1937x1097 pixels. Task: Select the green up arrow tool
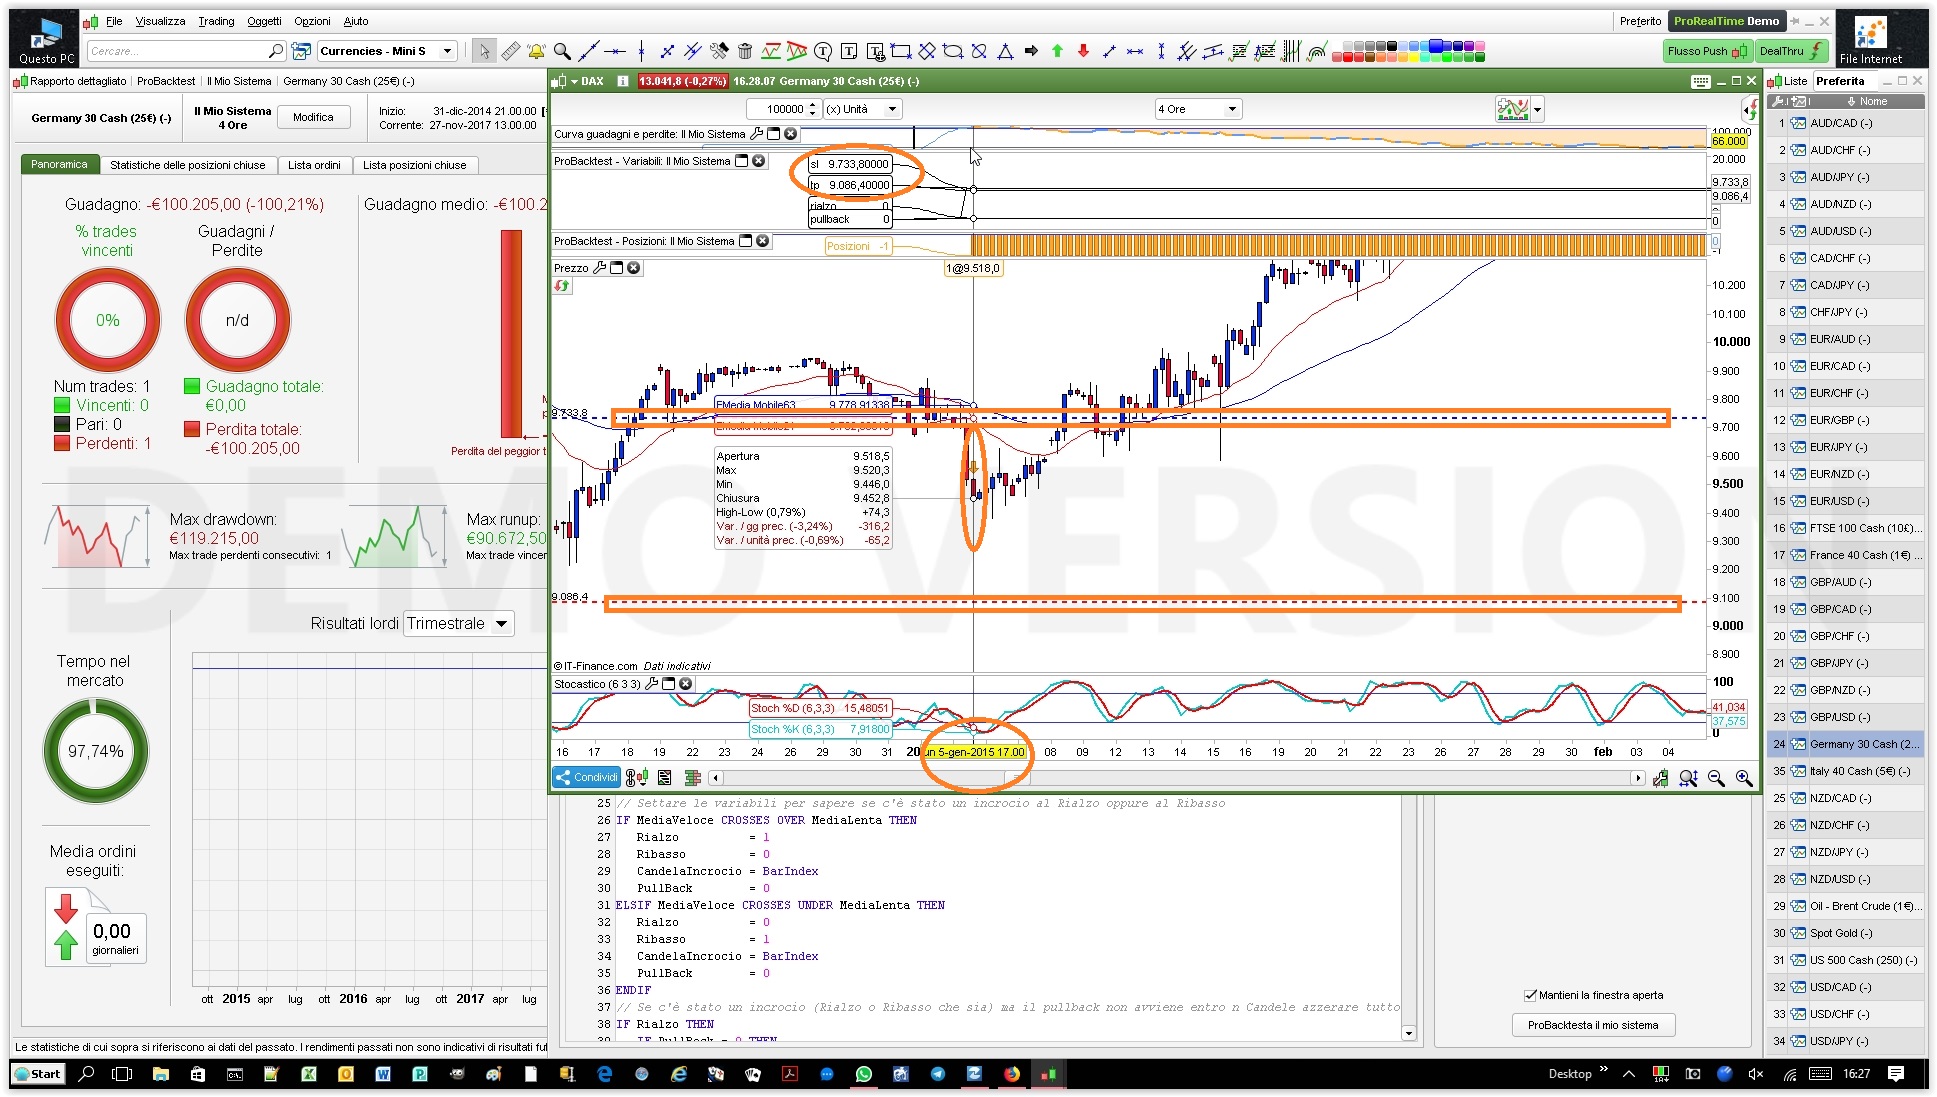click(1057, 51)
